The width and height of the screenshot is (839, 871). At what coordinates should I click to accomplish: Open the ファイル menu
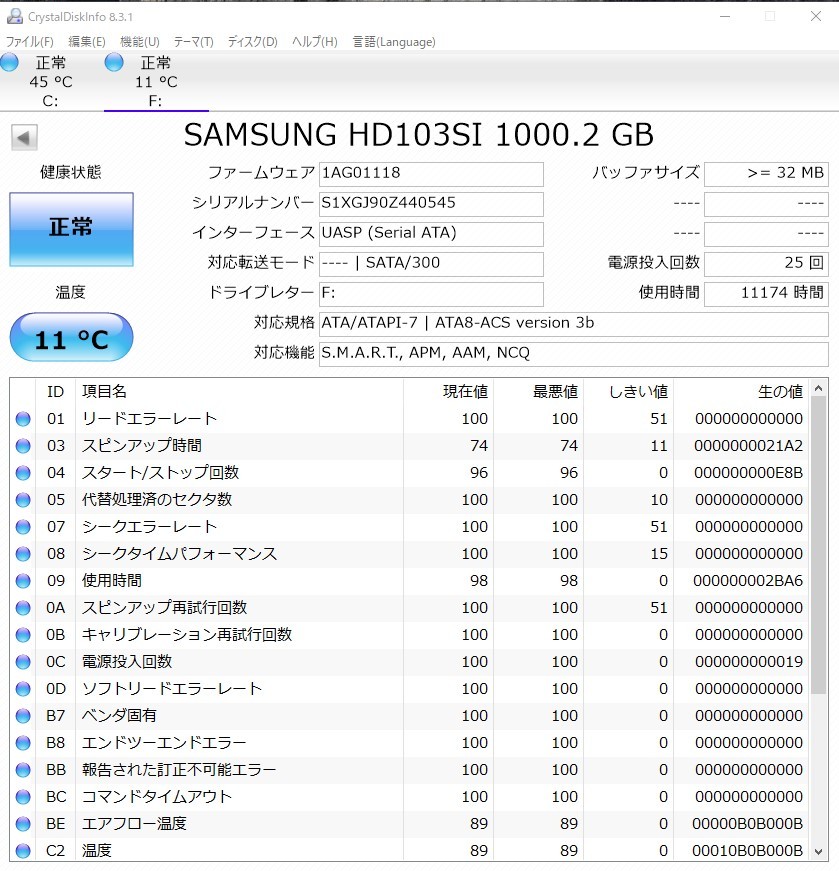point(29,42)
